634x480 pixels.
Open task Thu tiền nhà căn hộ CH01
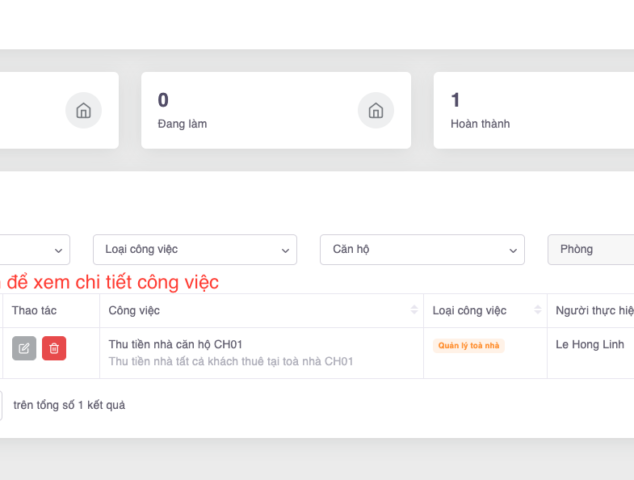pos(176,344)
